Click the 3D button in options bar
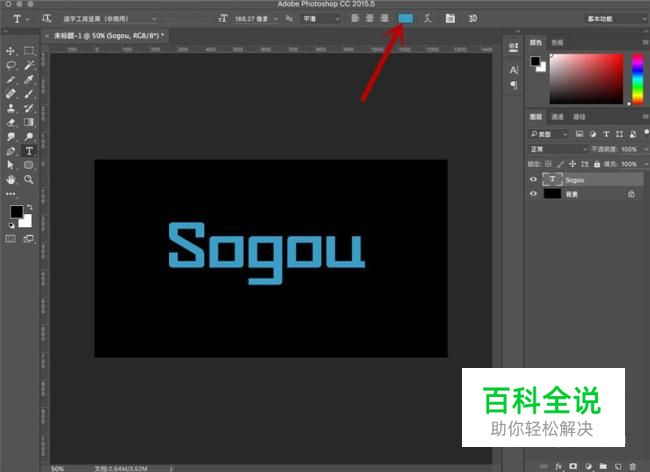The image size is (650, 472). 472,18
